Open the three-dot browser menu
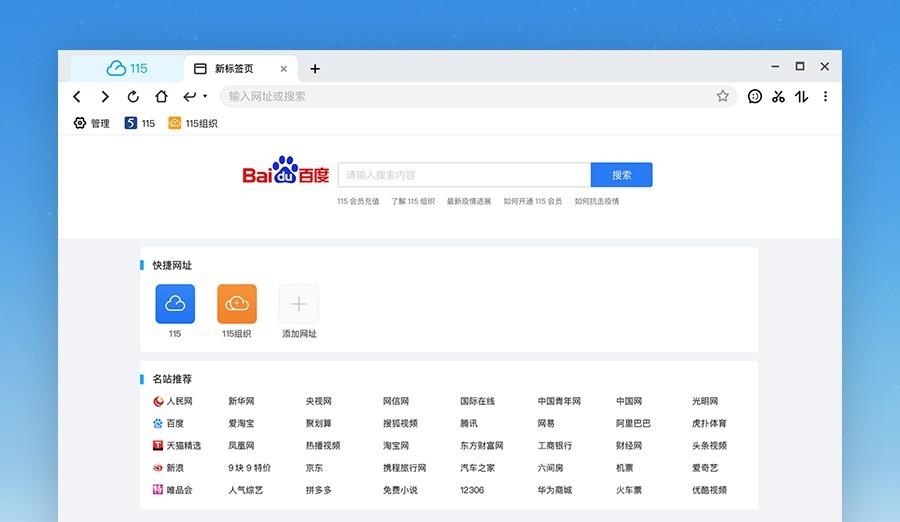This screenshot has height=522, width=900. pyautogui.click(x=825, y=96)
